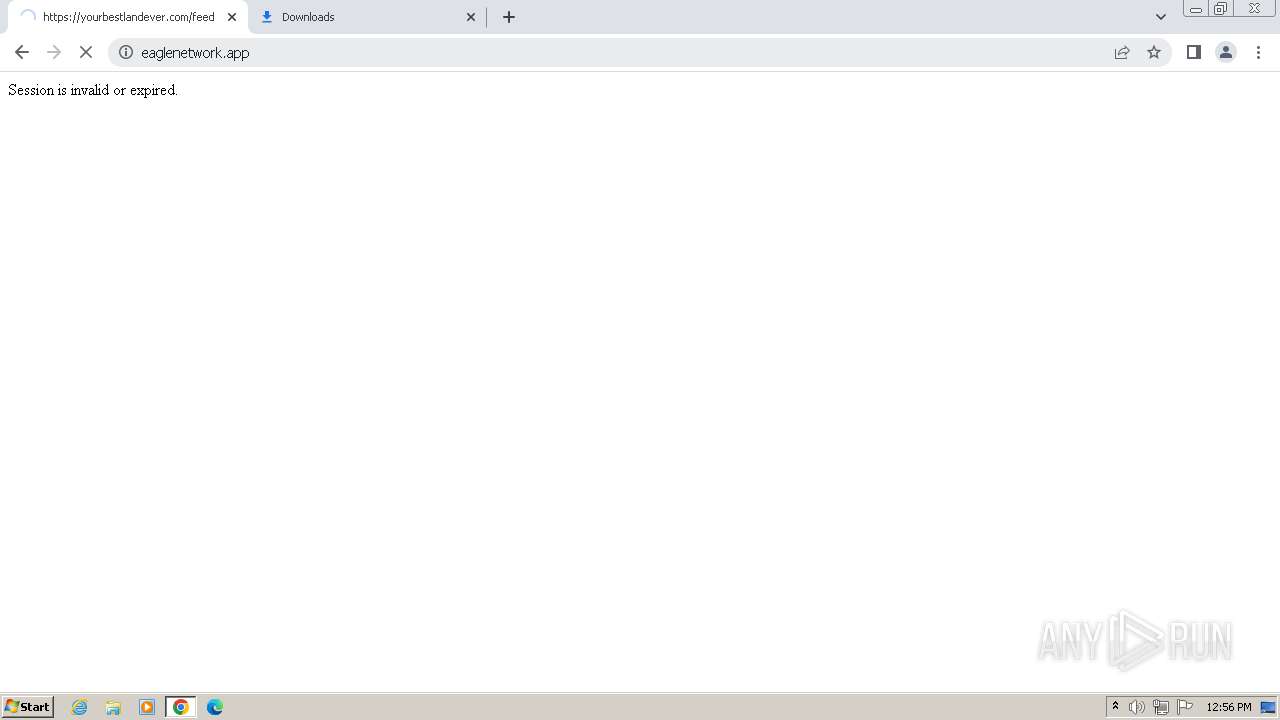Minimize the Chrome window
Image resolution: width=1280 pixels, height=720 pixels.
pos(1196,9)
